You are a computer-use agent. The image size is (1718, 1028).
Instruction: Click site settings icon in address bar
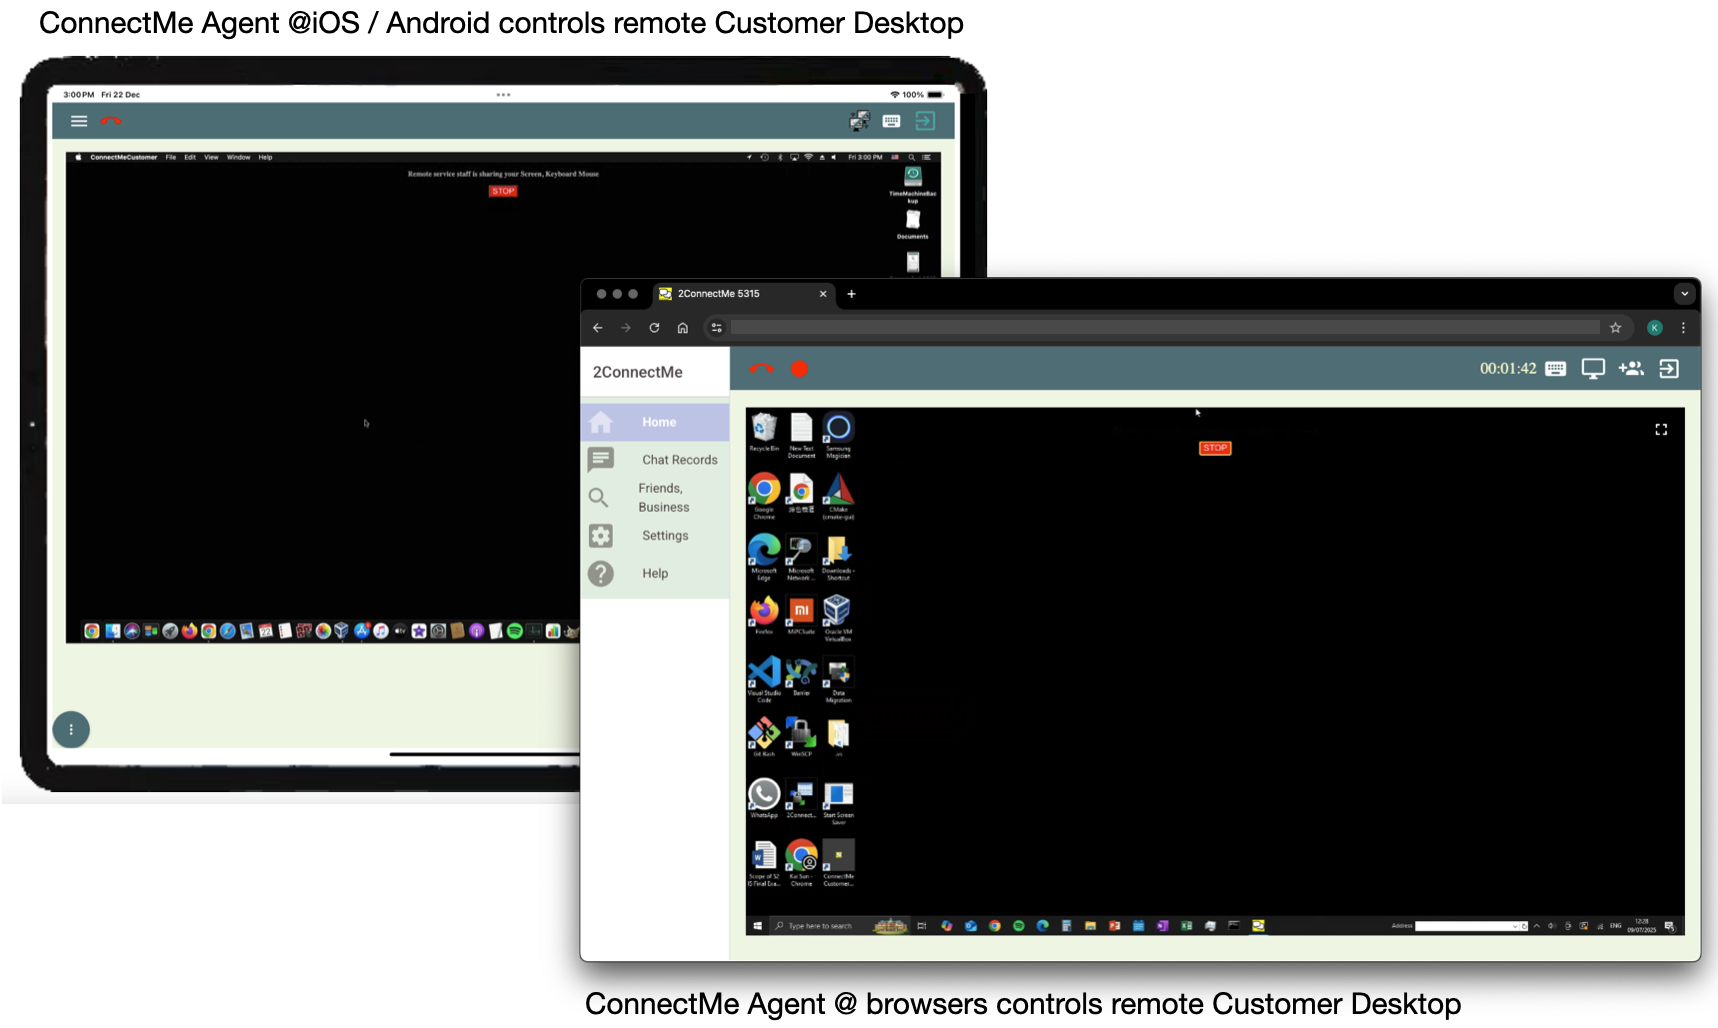click(716, 328)
